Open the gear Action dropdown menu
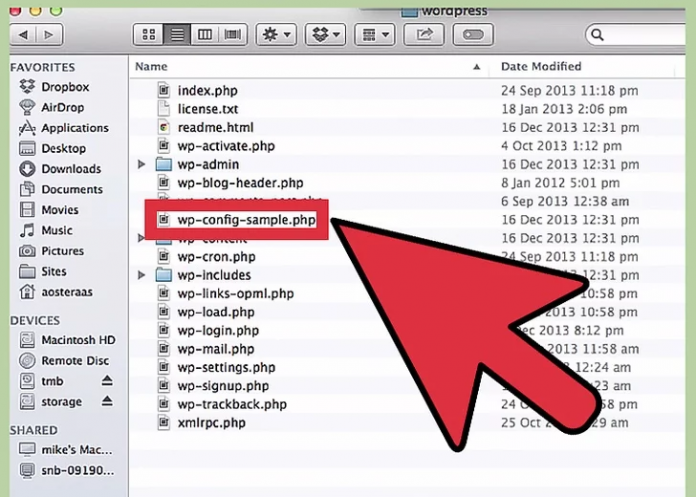Screen dimensions: 696x497 pyautogui.click(x=275, y=34)
